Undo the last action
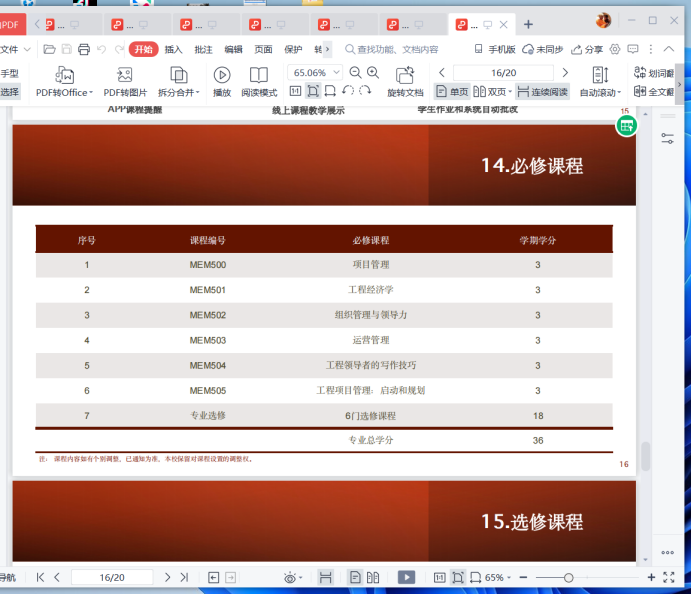The height and width of the screenshot is (594, 692). tap(102, 49)
